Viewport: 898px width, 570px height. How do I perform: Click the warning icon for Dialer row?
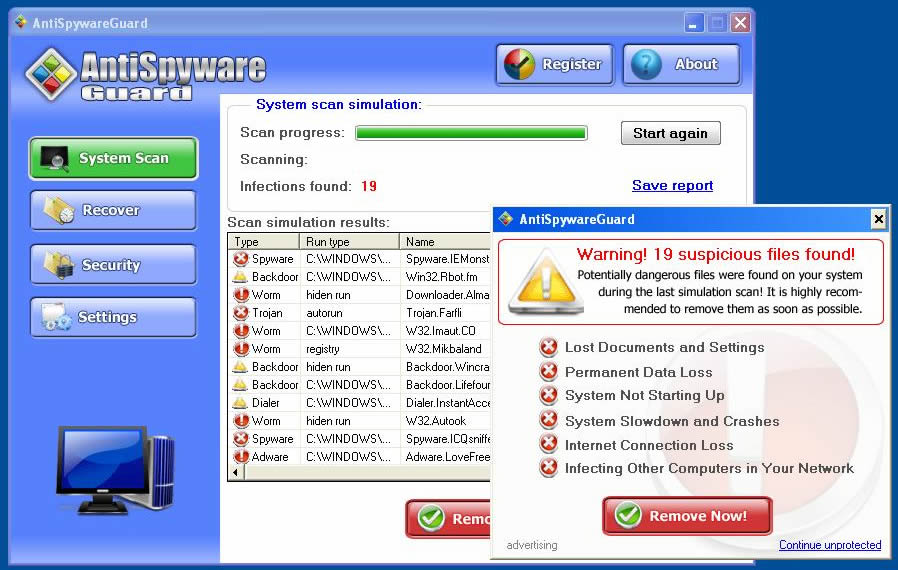tap(241, 403)
